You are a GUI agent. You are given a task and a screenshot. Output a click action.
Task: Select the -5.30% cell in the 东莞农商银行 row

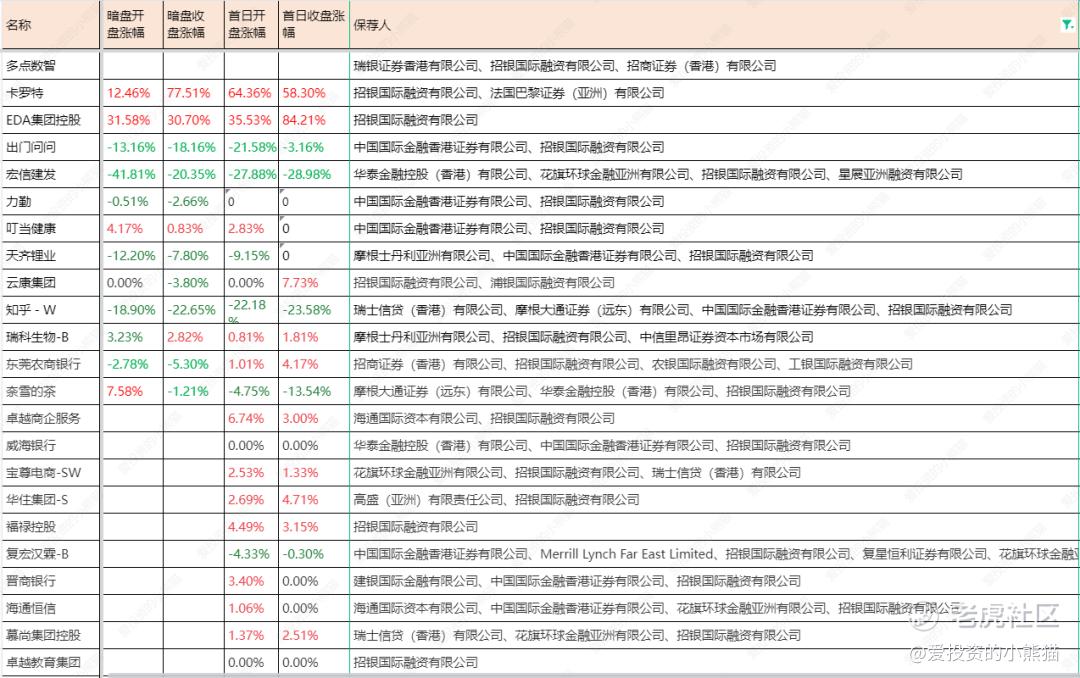(x=194, y=364)
